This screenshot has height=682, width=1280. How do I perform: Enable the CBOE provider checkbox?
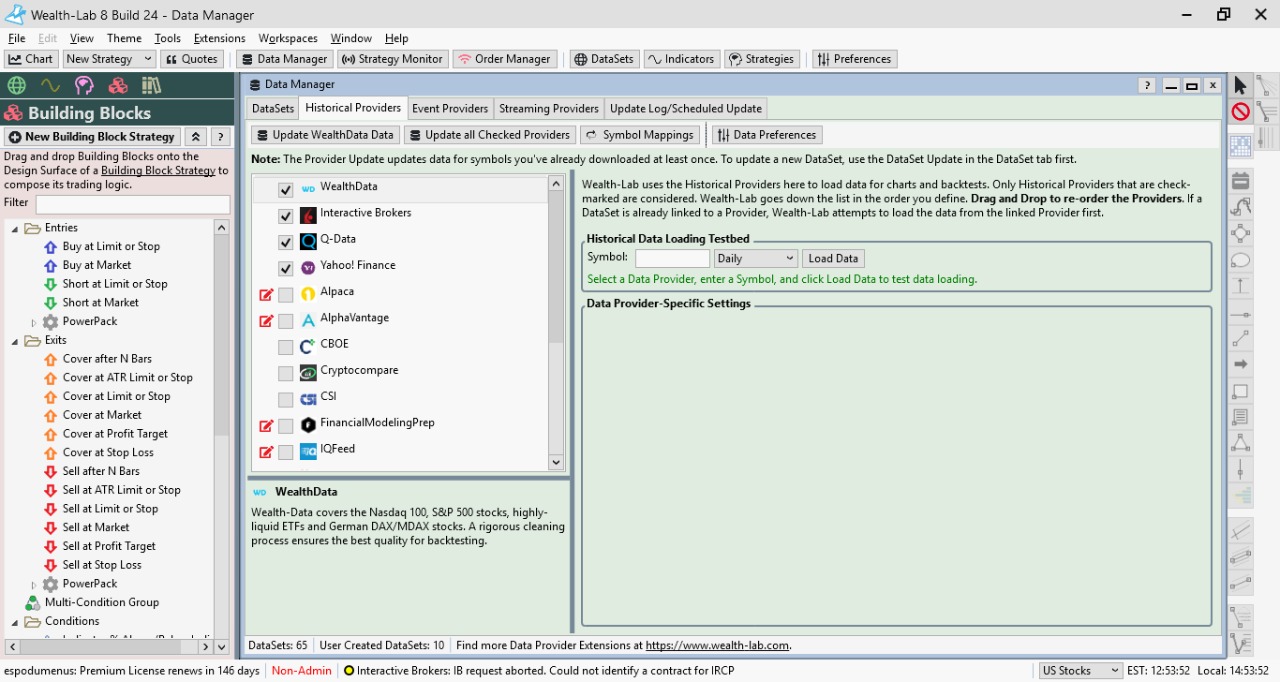(x=286, y=348)
